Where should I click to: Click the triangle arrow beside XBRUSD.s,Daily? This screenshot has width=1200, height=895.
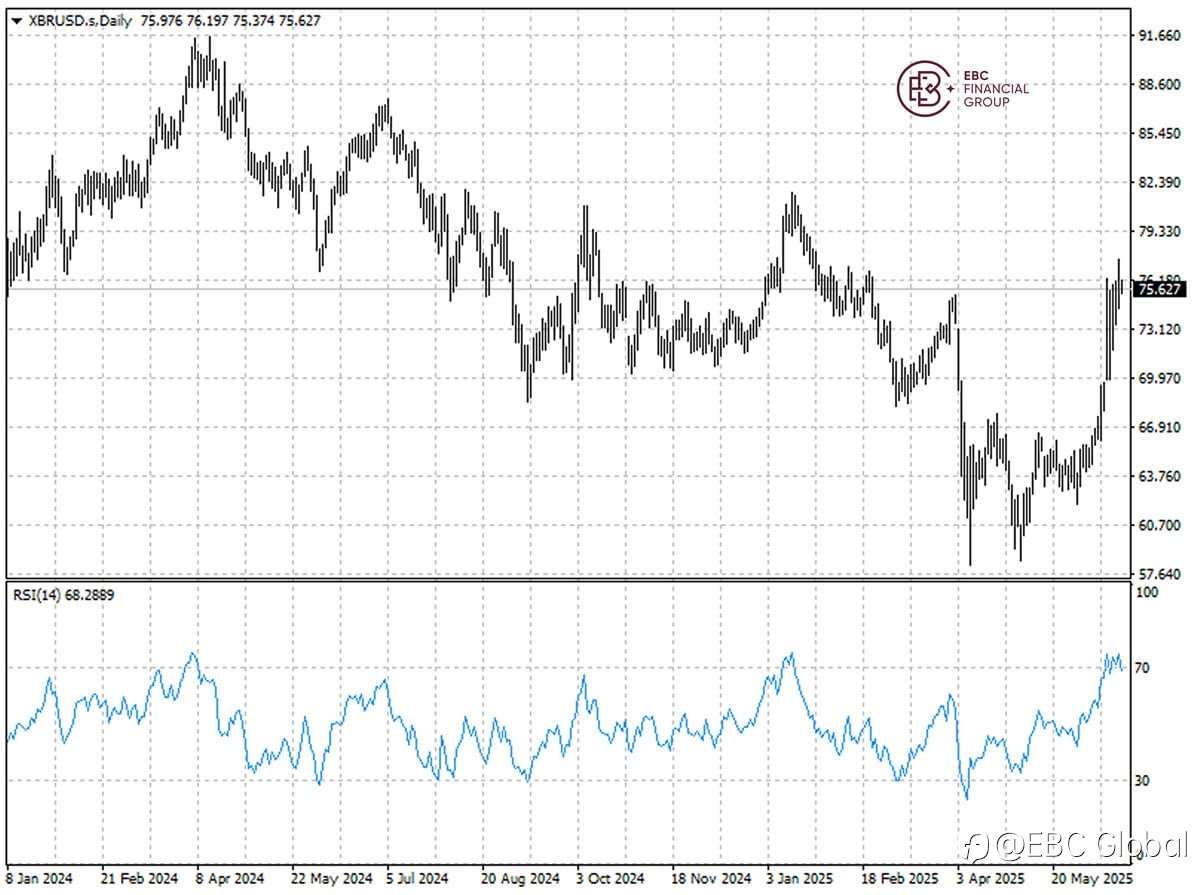click(17, 20)
